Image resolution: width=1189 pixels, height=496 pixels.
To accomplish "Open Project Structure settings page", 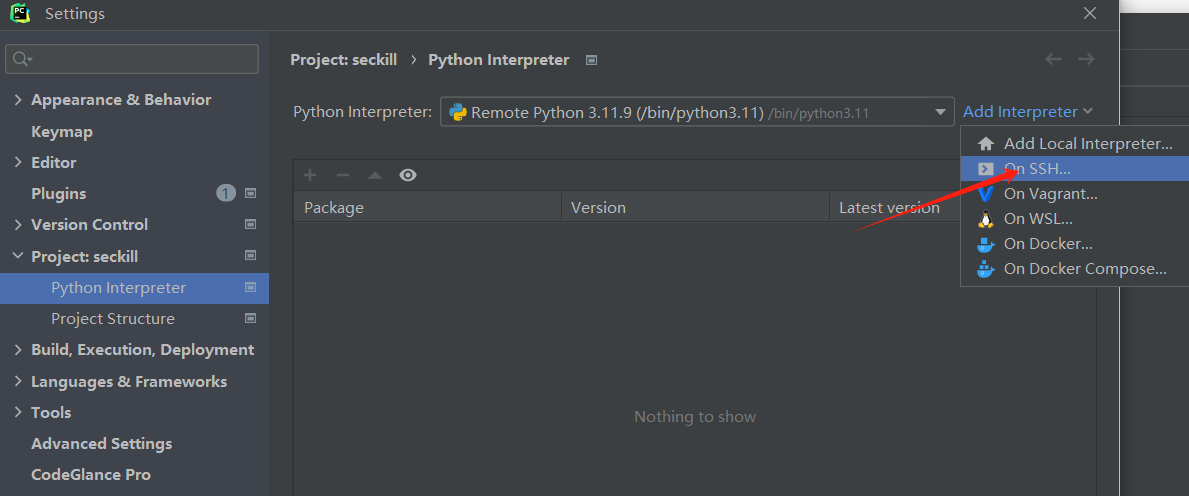I will coord(113,319).
